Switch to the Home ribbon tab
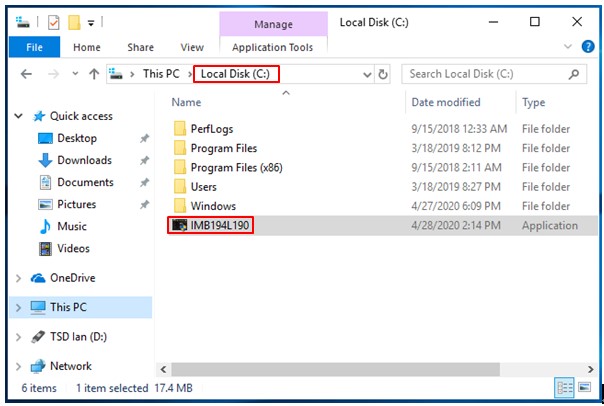The height and width of the screenshot is (406, 604). (x=87, y=47)
